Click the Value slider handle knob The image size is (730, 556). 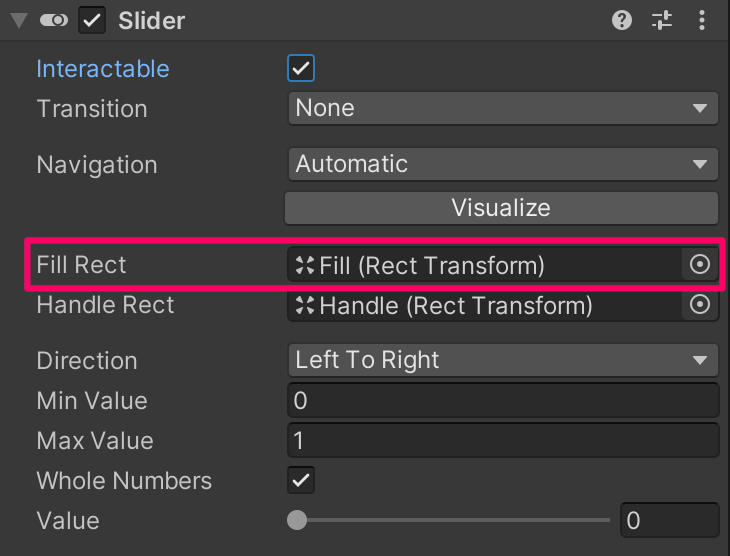(x=297, y=520)
